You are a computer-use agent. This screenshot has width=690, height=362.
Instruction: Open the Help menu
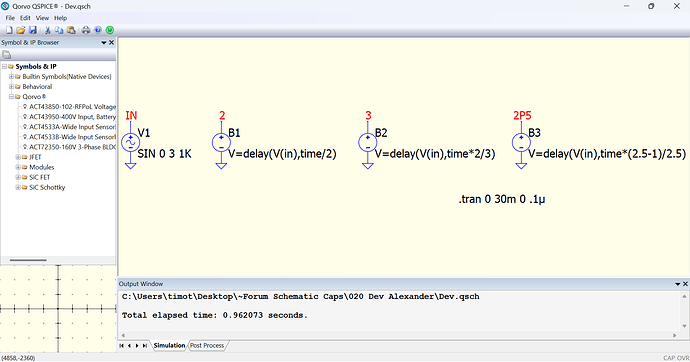[60, 18]
